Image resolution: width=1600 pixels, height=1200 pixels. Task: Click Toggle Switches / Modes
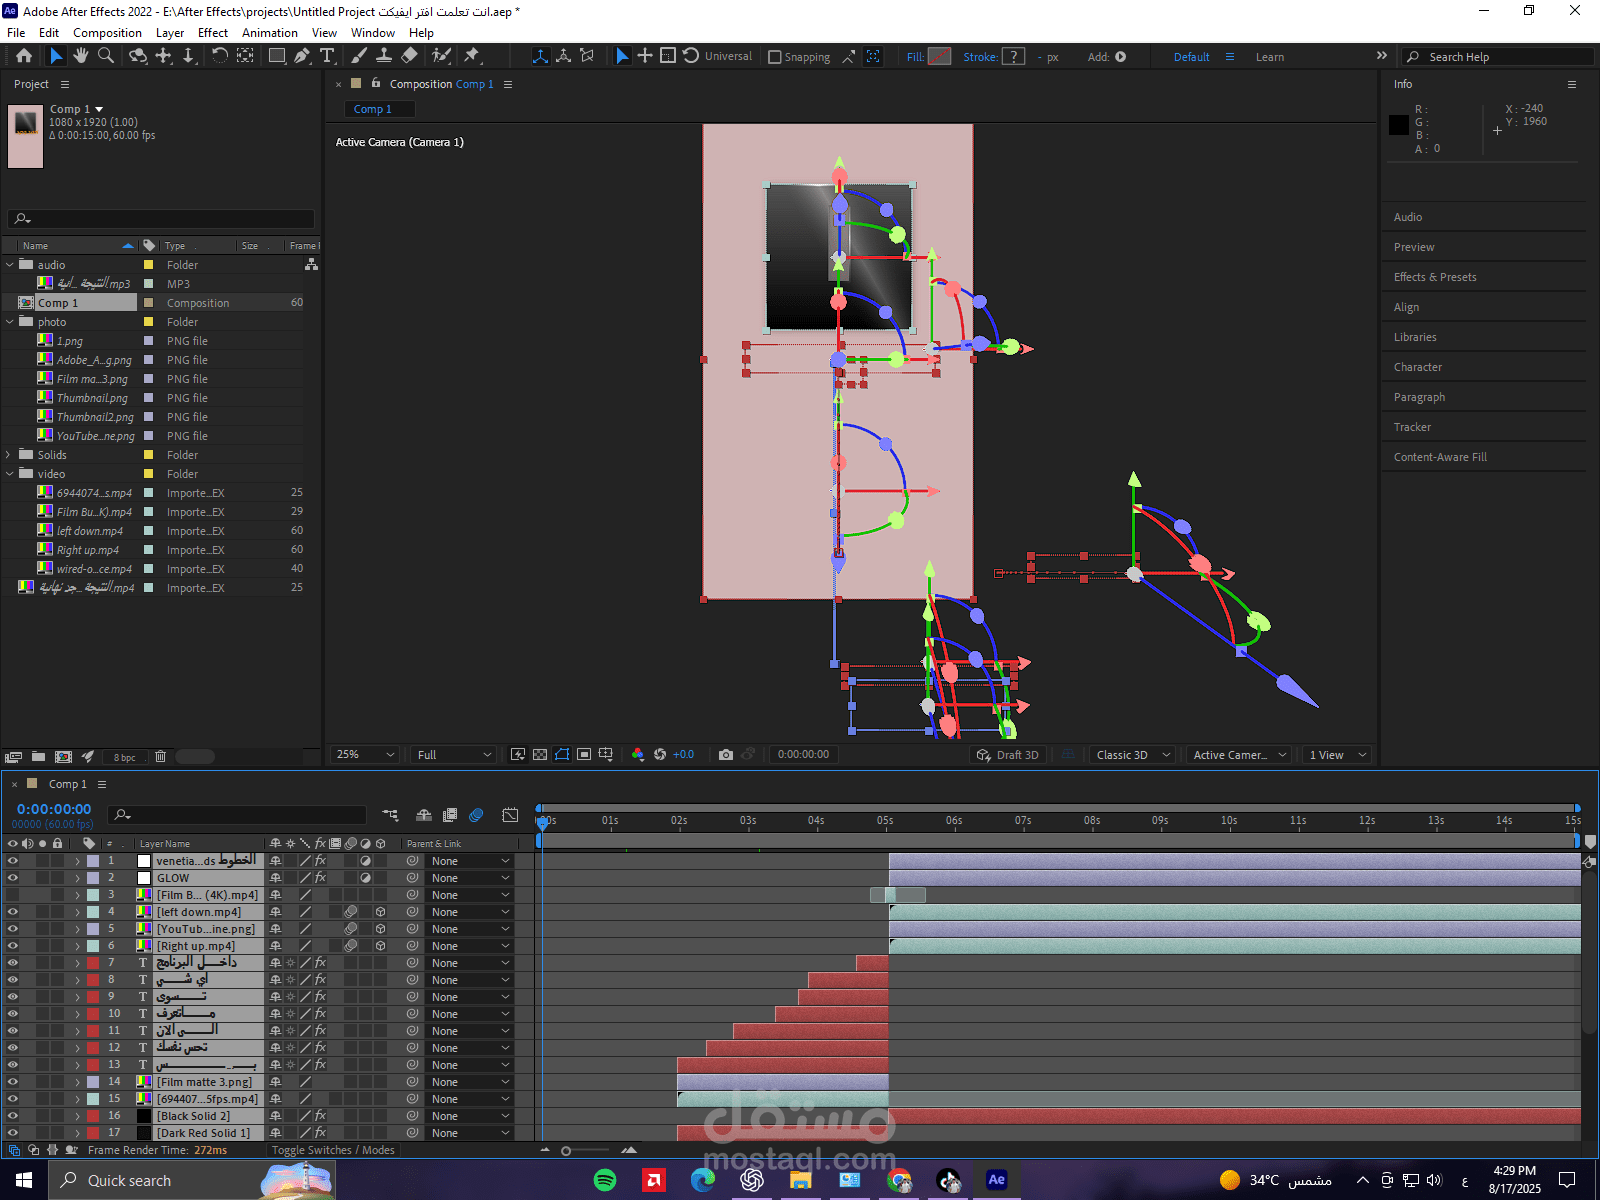point(333,1150)
